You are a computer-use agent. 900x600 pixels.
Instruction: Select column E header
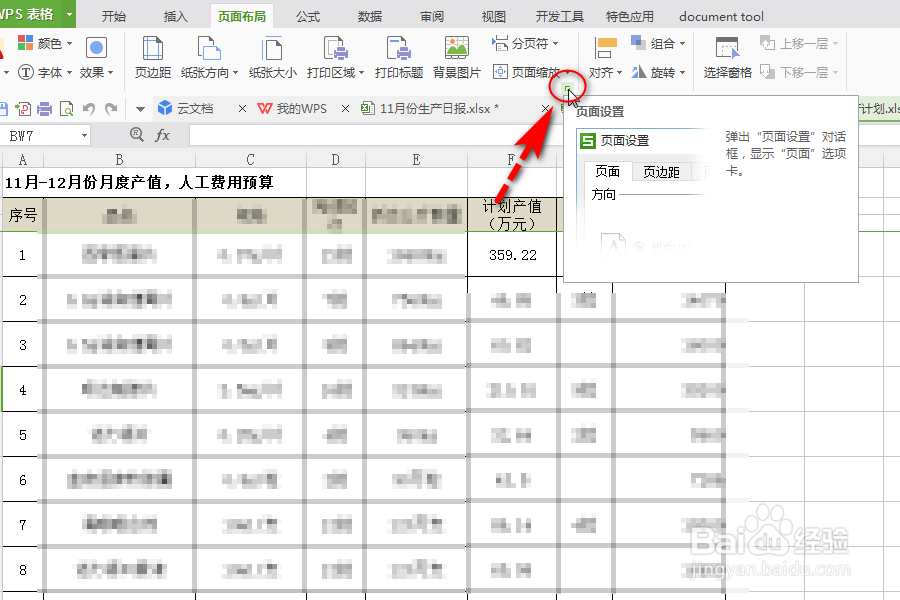[x=416, y=159]
